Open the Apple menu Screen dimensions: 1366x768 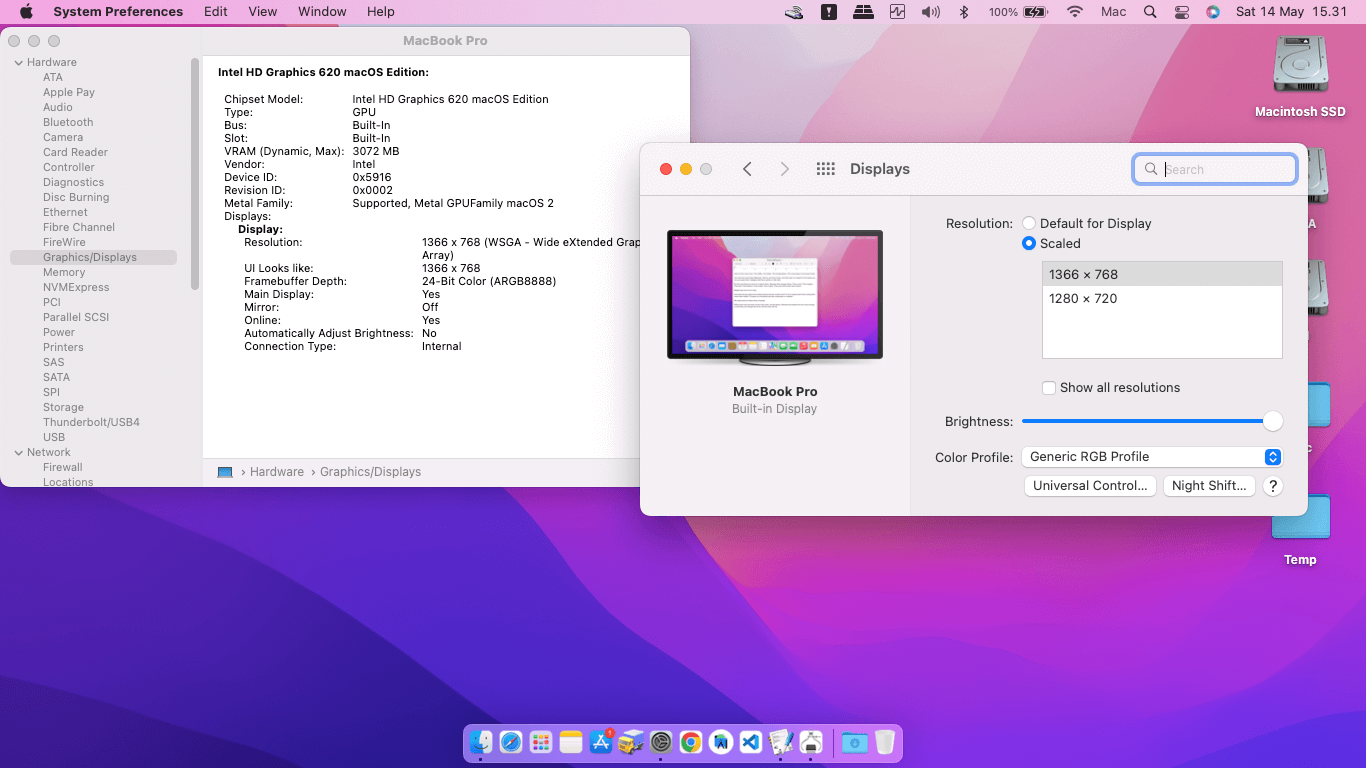point(26,12)
